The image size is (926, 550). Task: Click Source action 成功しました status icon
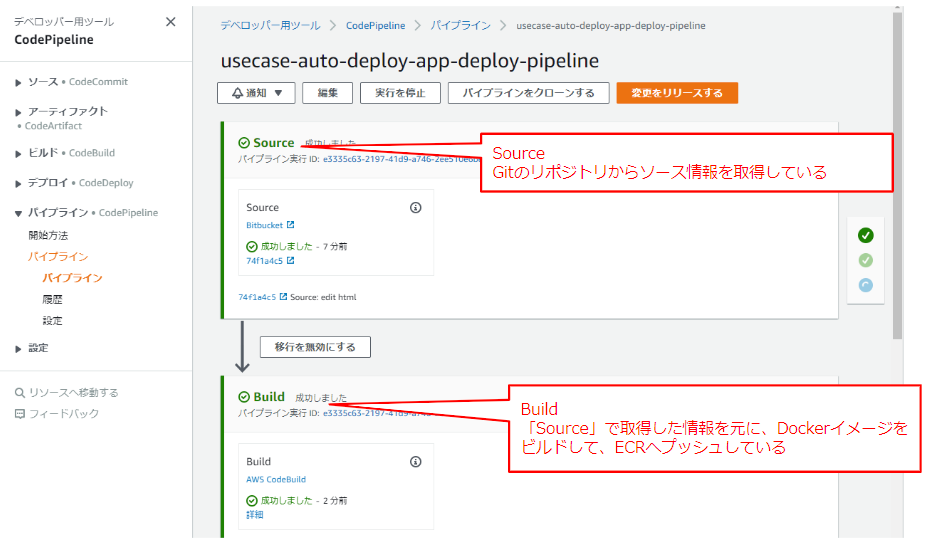coord(252,246)
